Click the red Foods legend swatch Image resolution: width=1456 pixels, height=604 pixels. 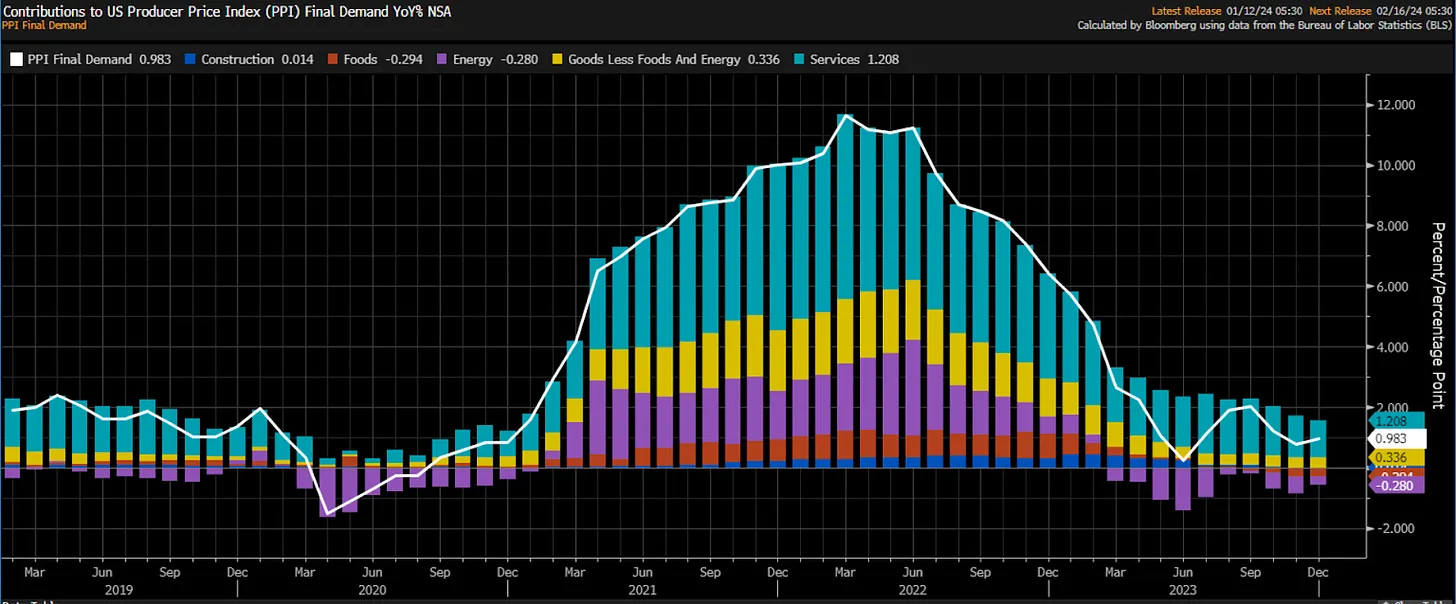pyautogui.click(x=331, y=60)
